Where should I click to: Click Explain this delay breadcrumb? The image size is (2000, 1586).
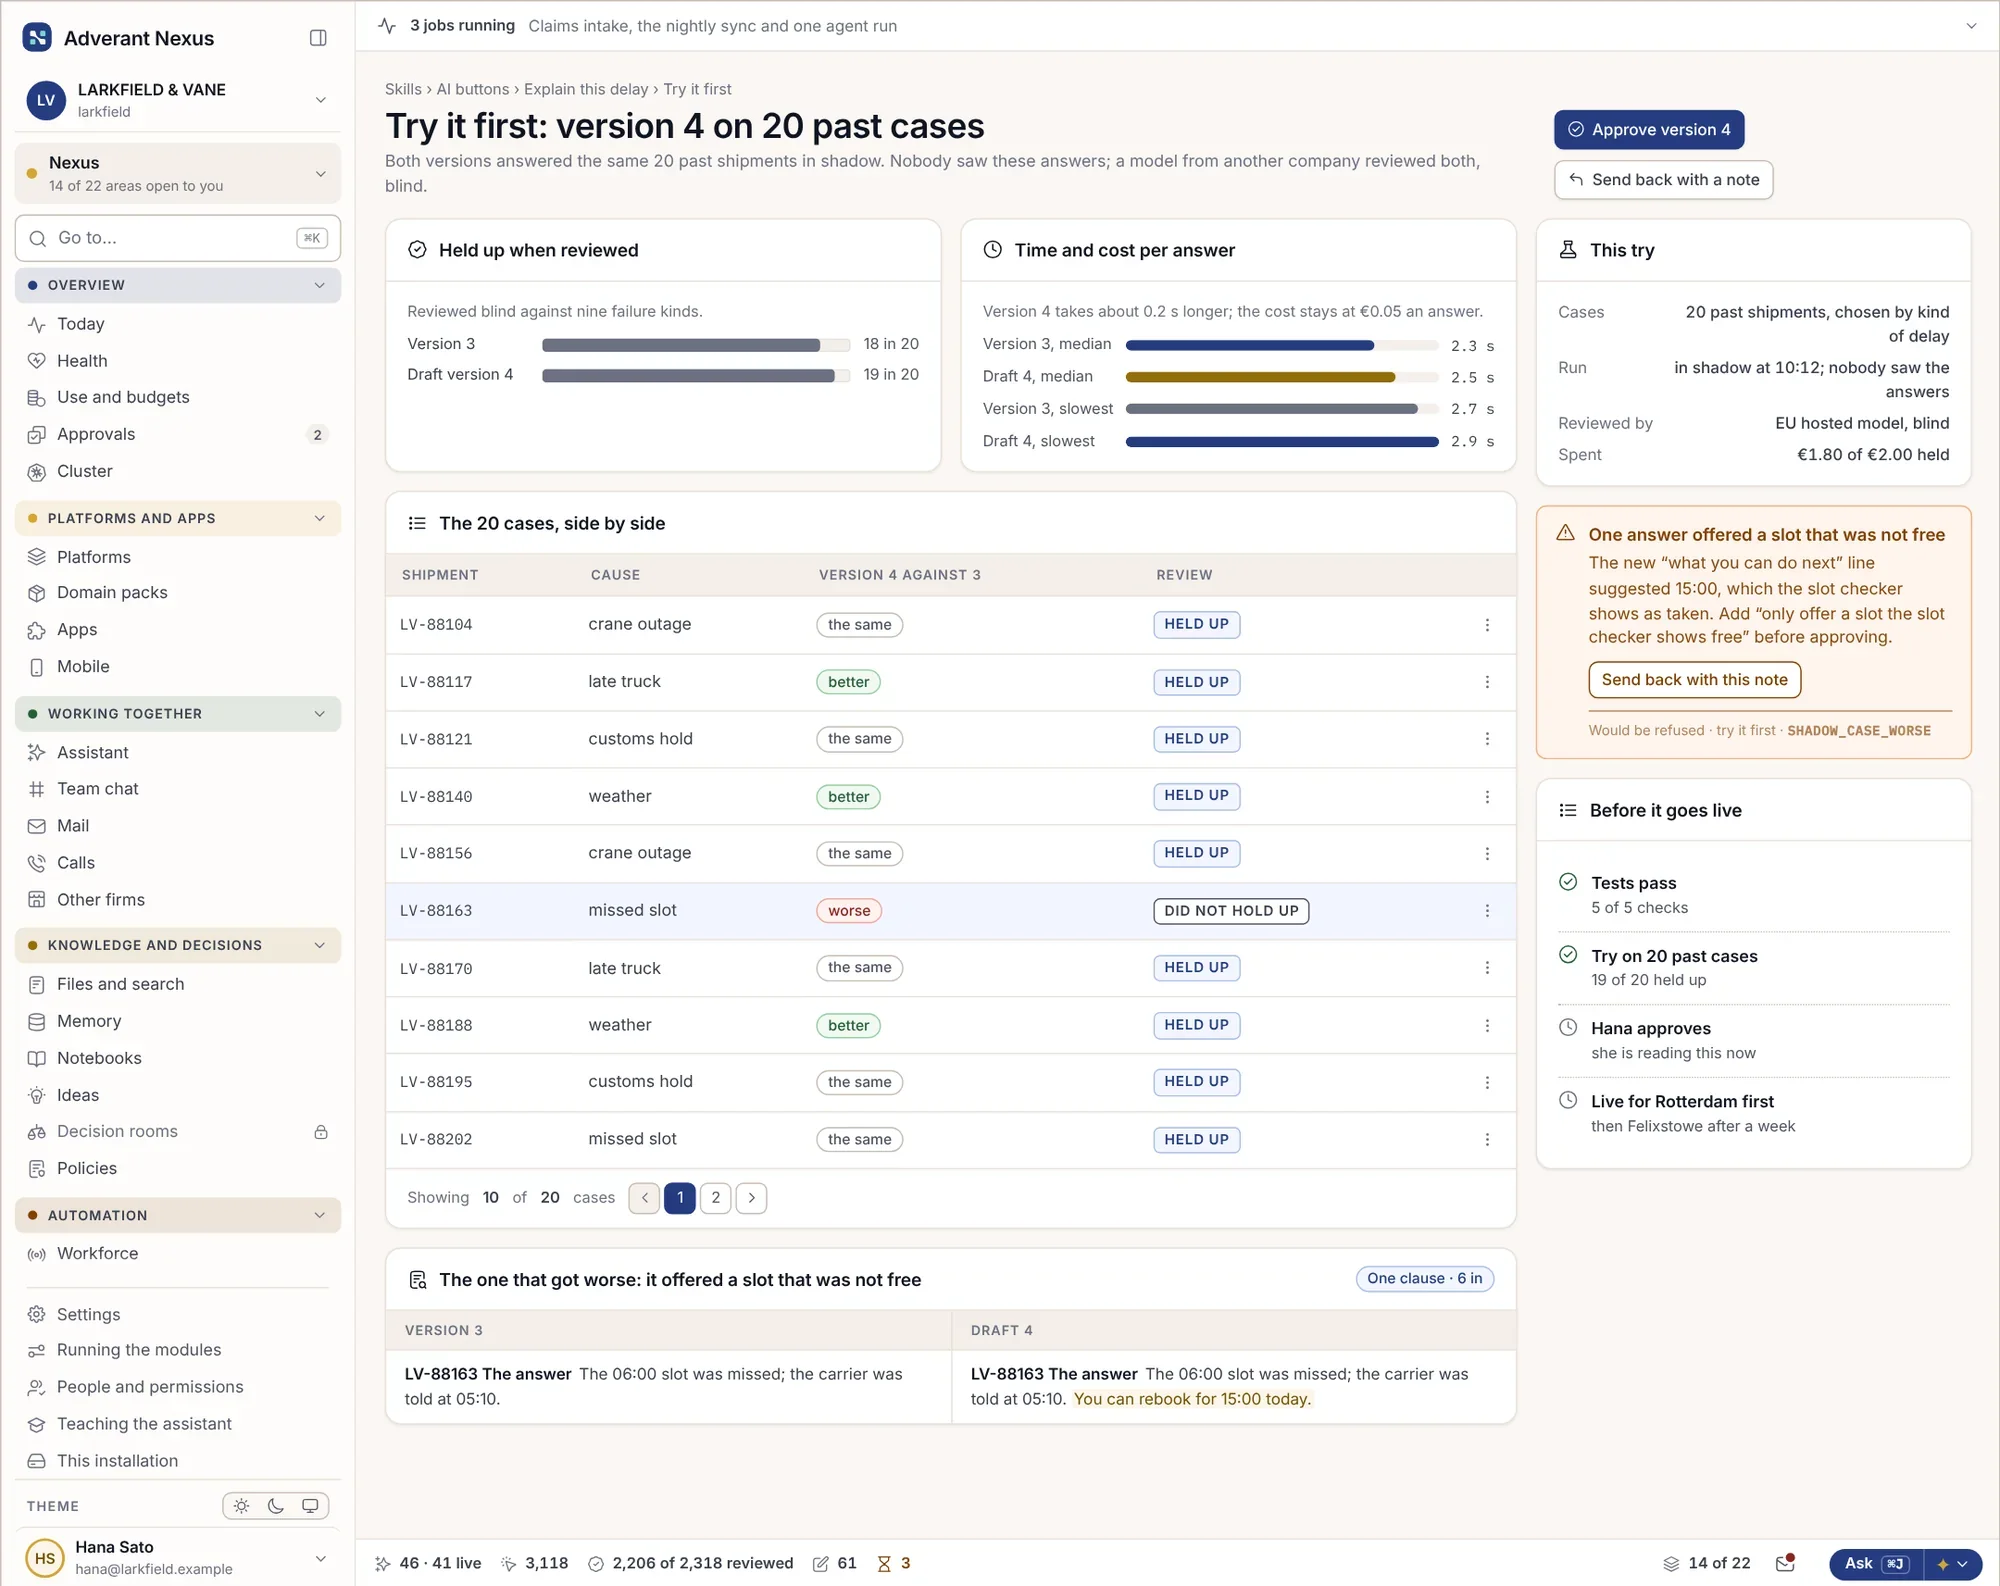tap(586, 89)
